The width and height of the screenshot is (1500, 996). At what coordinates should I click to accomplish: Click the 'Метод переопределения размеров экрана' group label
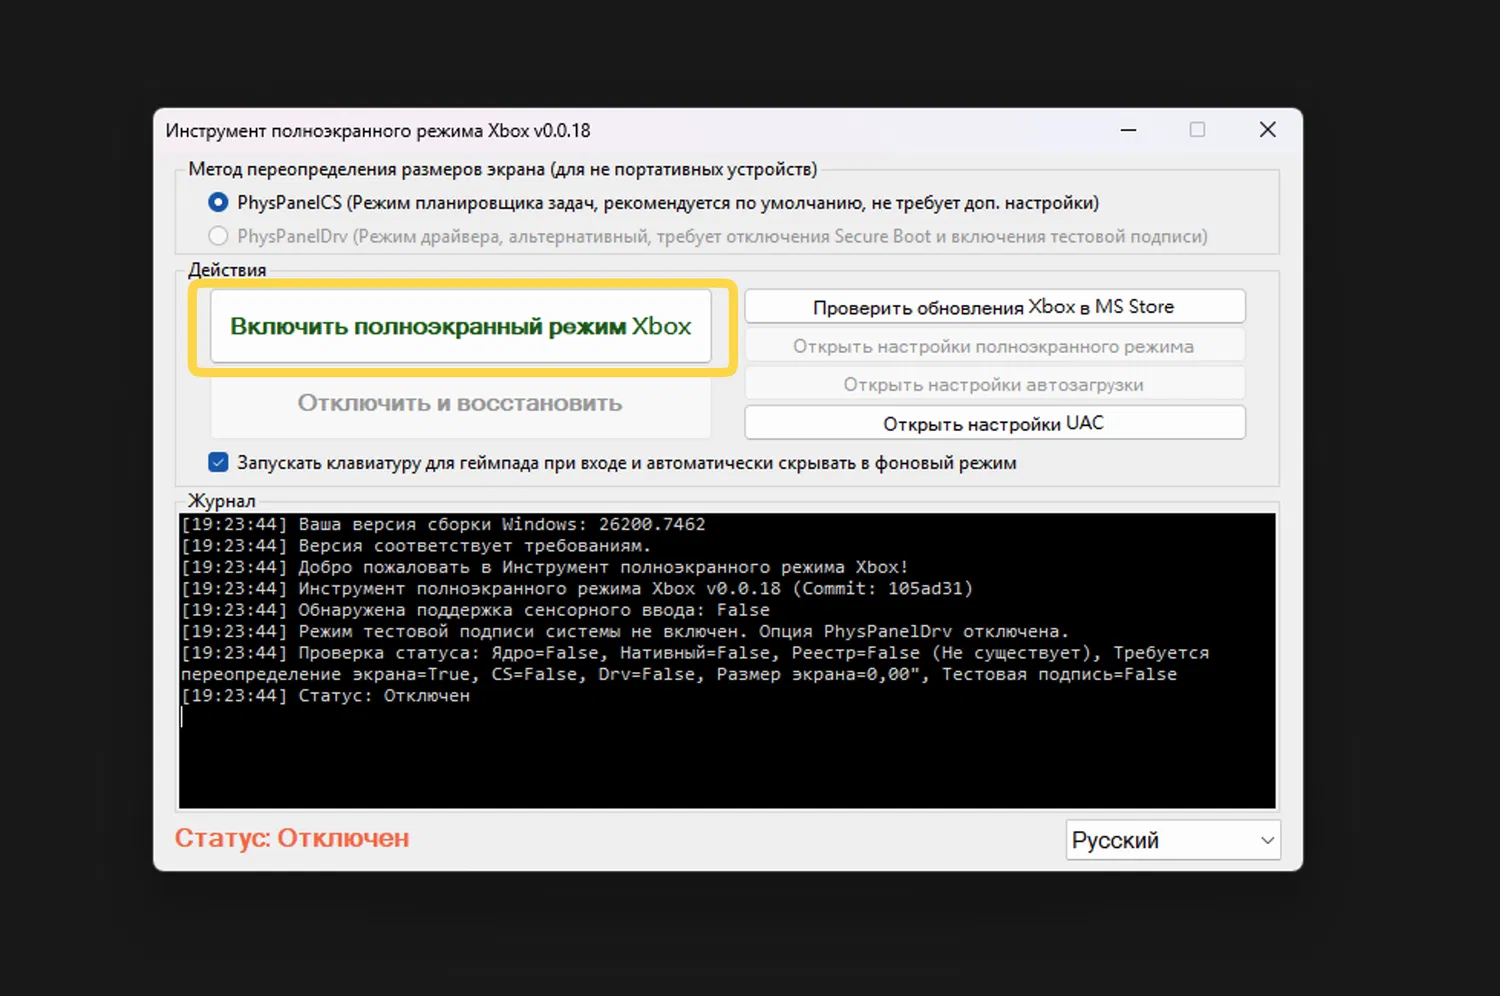(x=503, y=169)
